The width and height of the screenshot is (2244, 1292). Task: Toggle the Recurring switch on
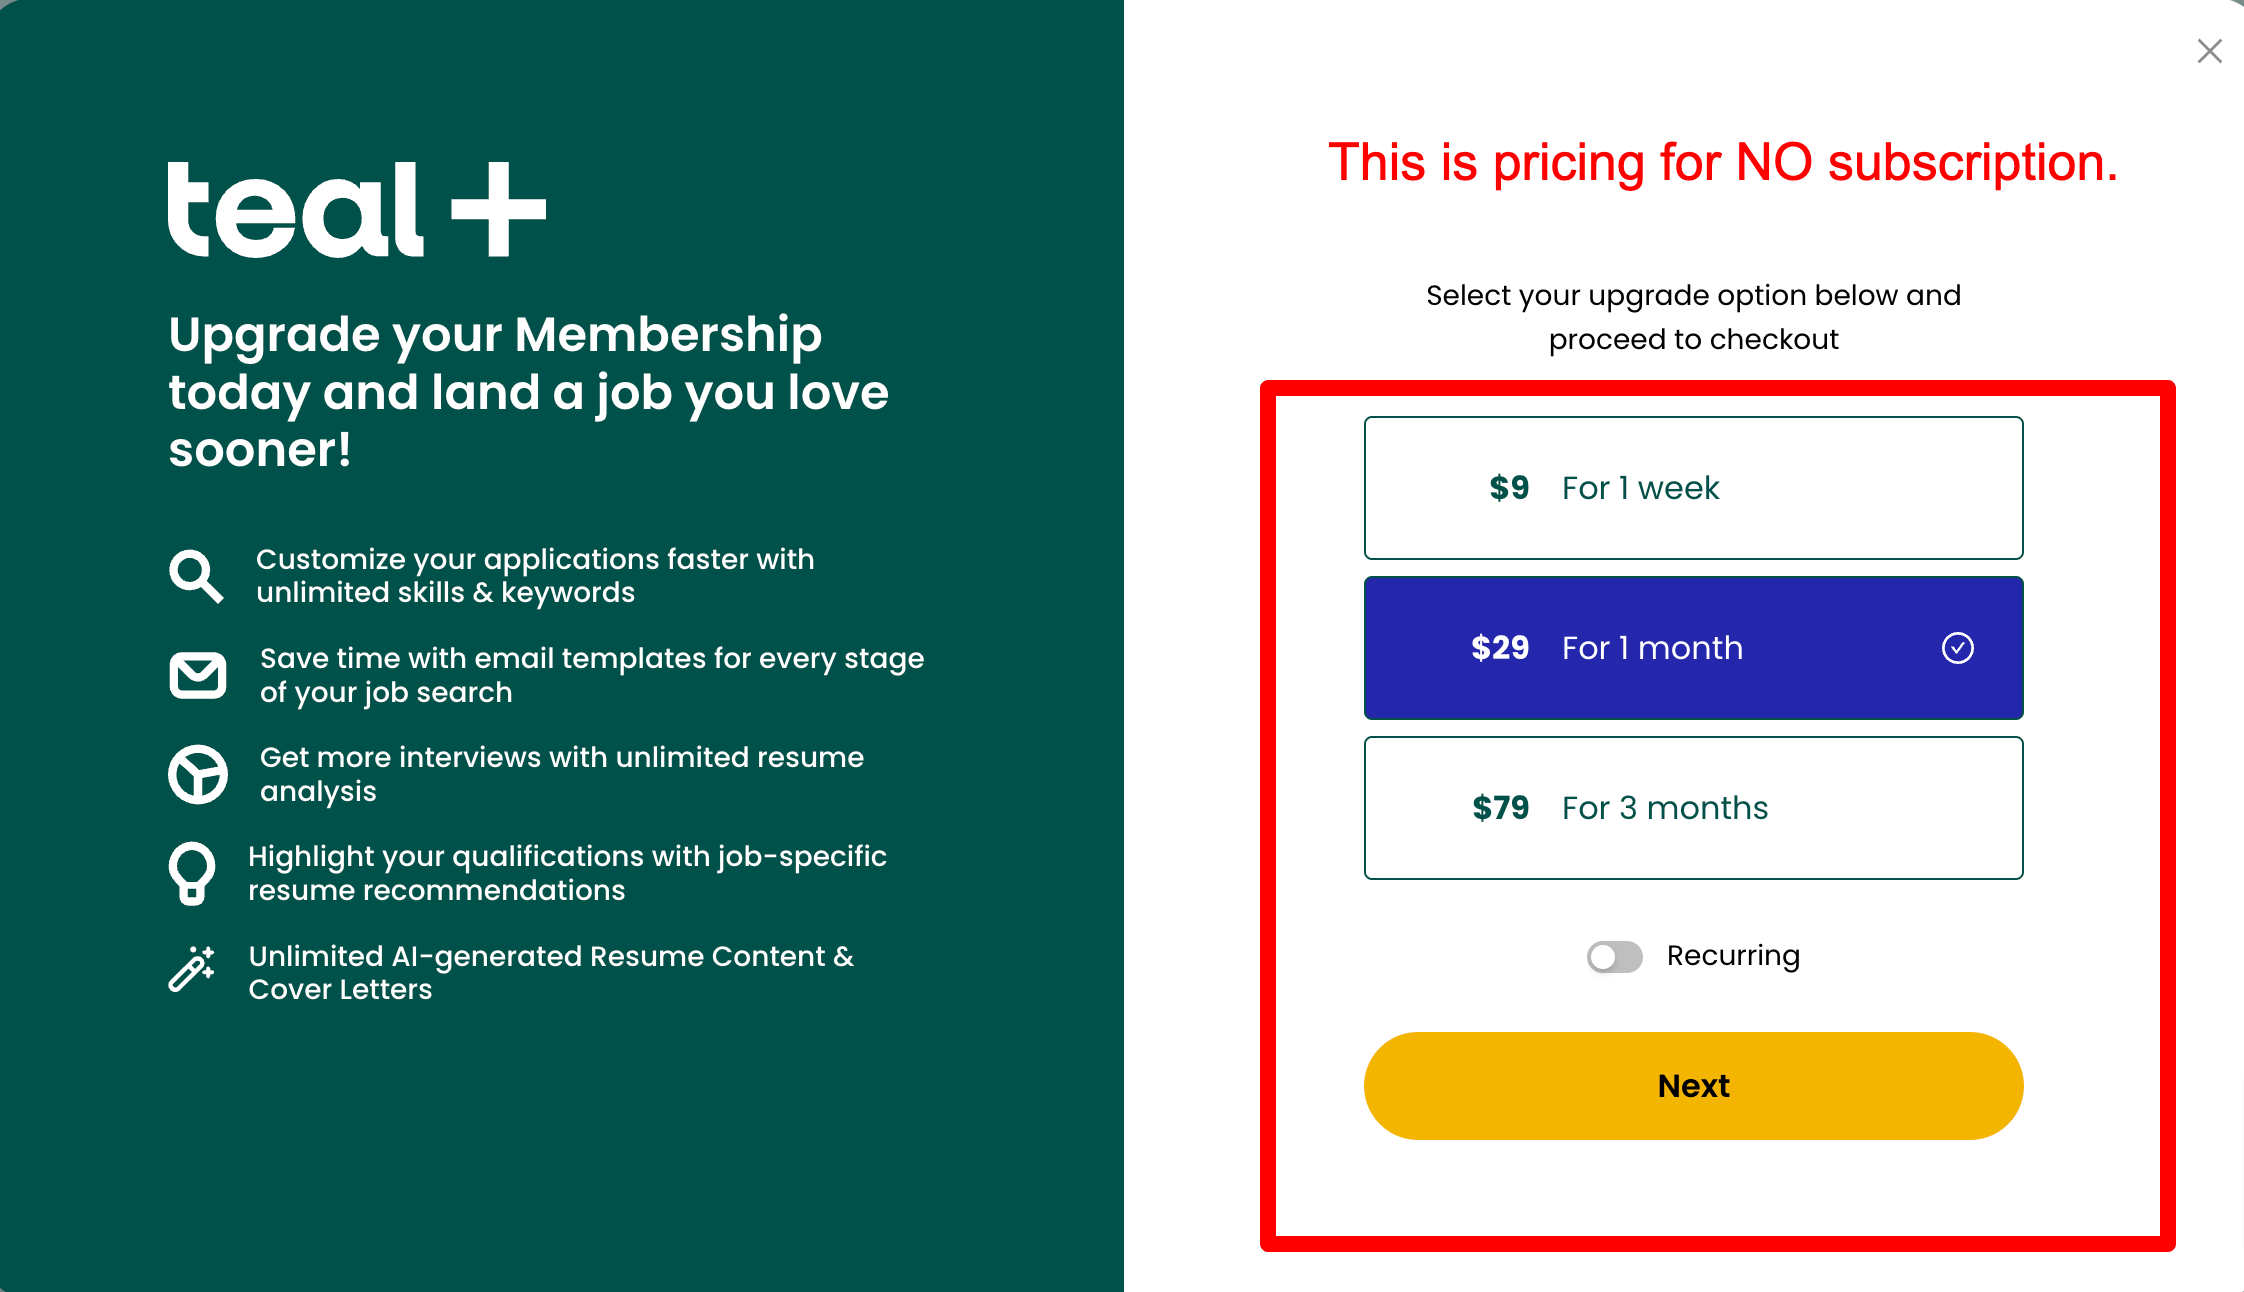point(1614,957)
